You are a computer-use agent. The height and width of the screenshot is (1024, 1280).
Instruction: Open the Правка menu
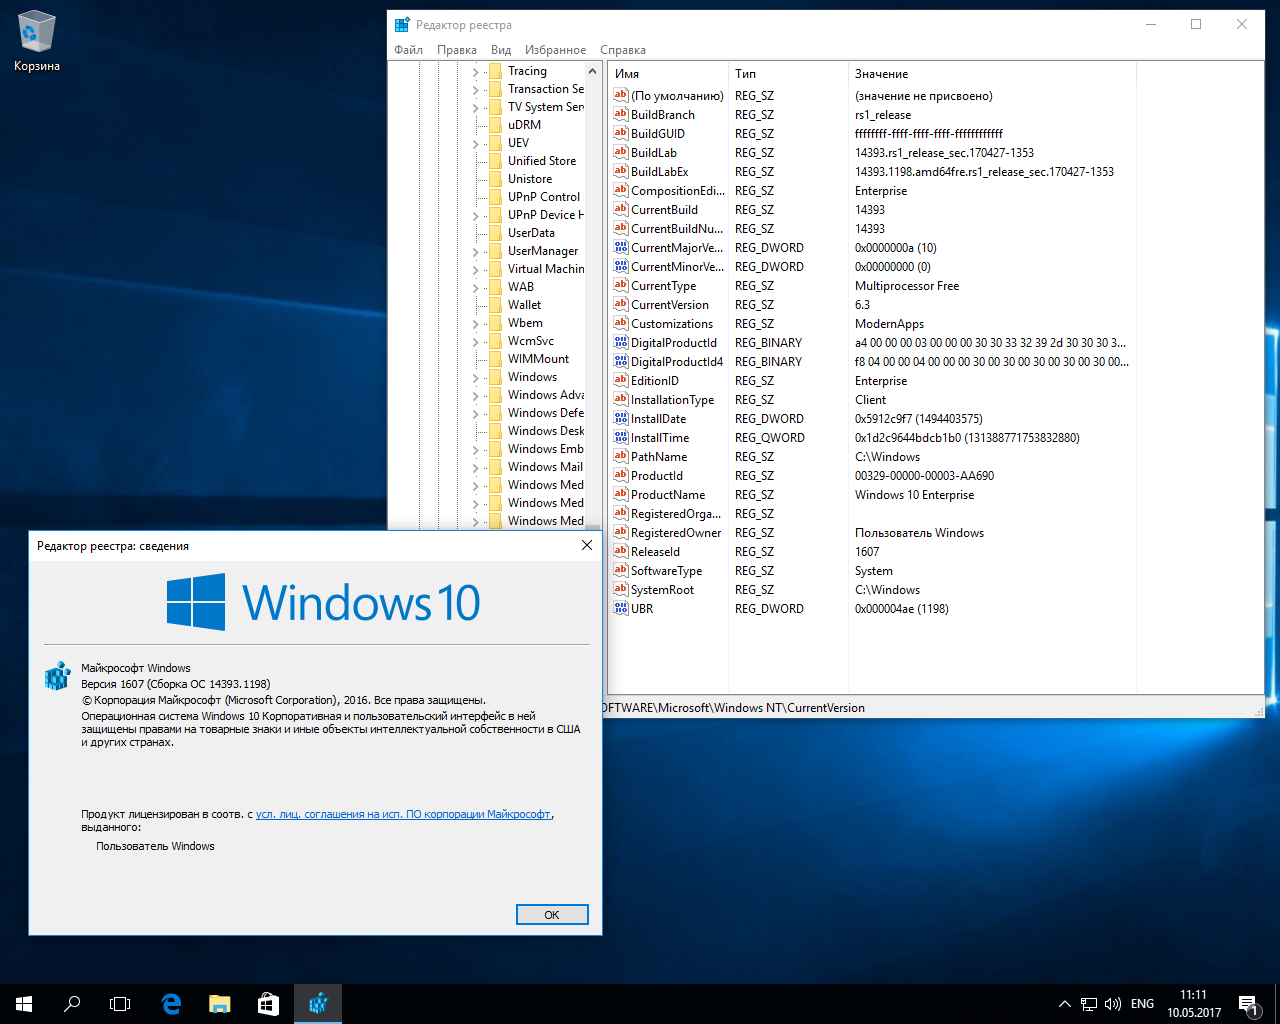tap(457, 50)
